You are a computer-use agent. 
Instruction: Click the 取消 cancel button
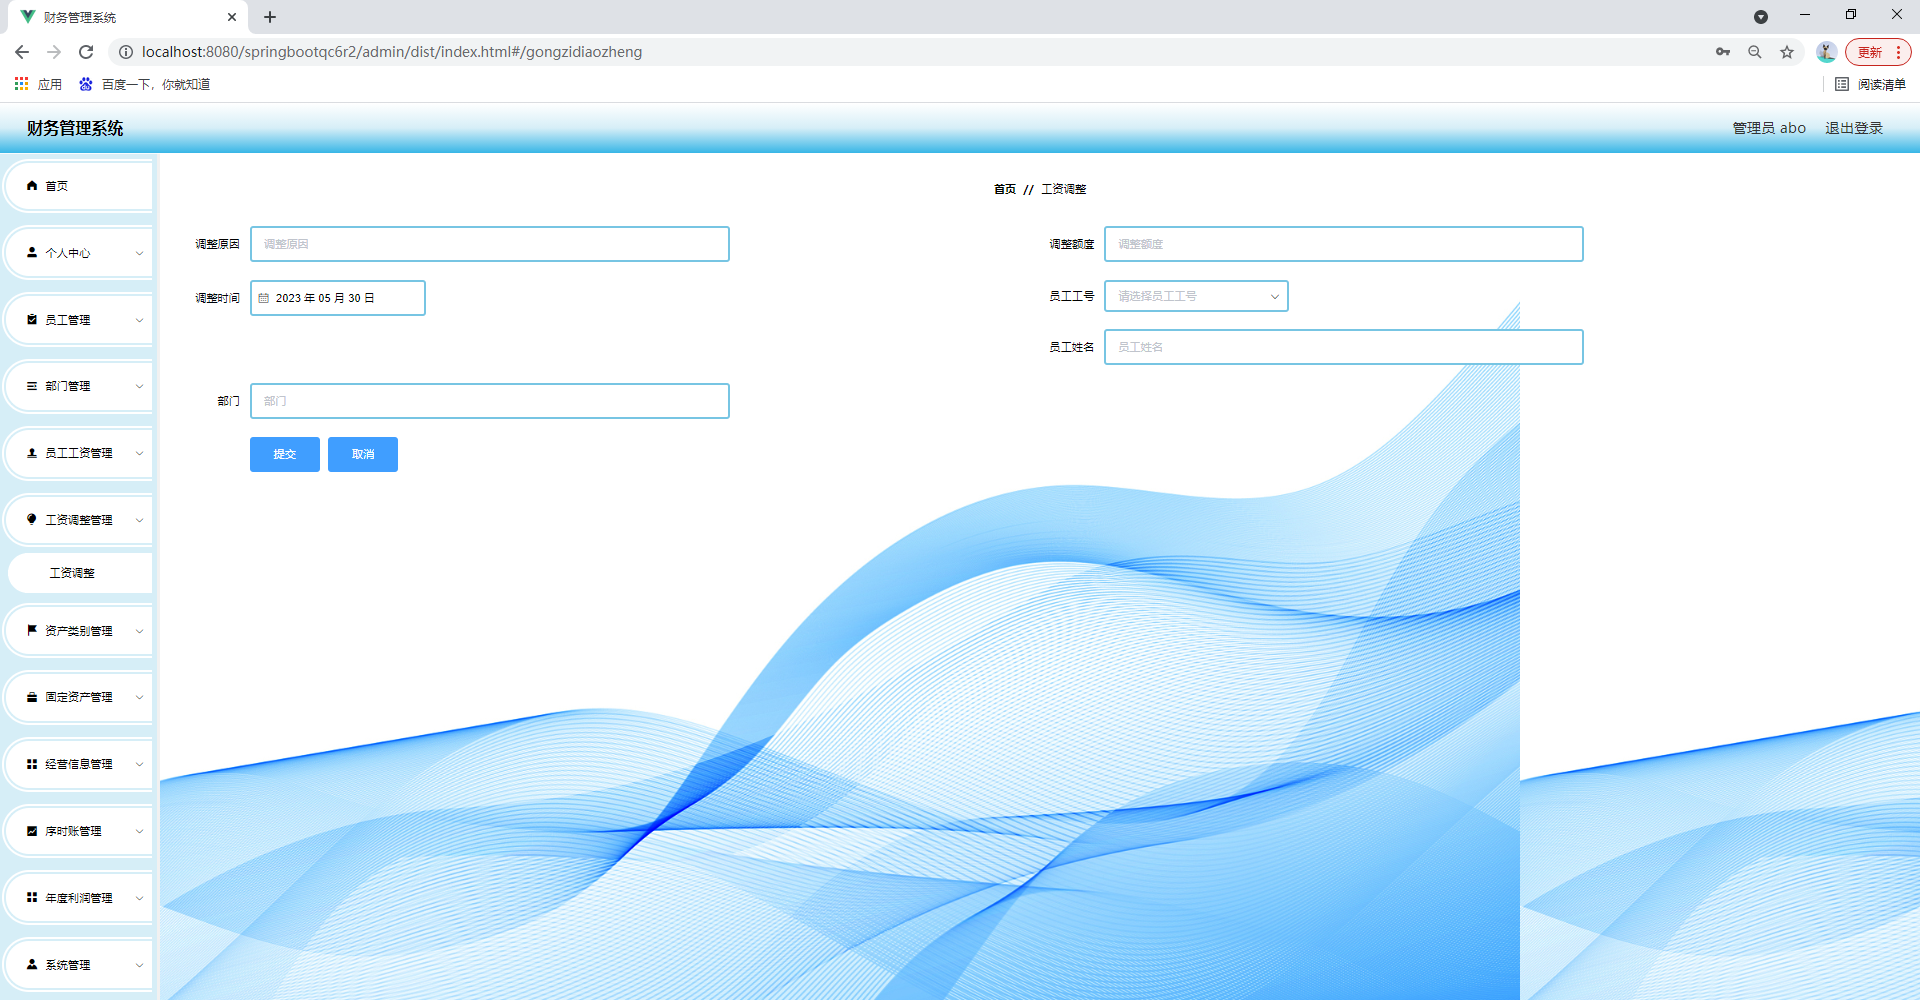pos(363,454)
